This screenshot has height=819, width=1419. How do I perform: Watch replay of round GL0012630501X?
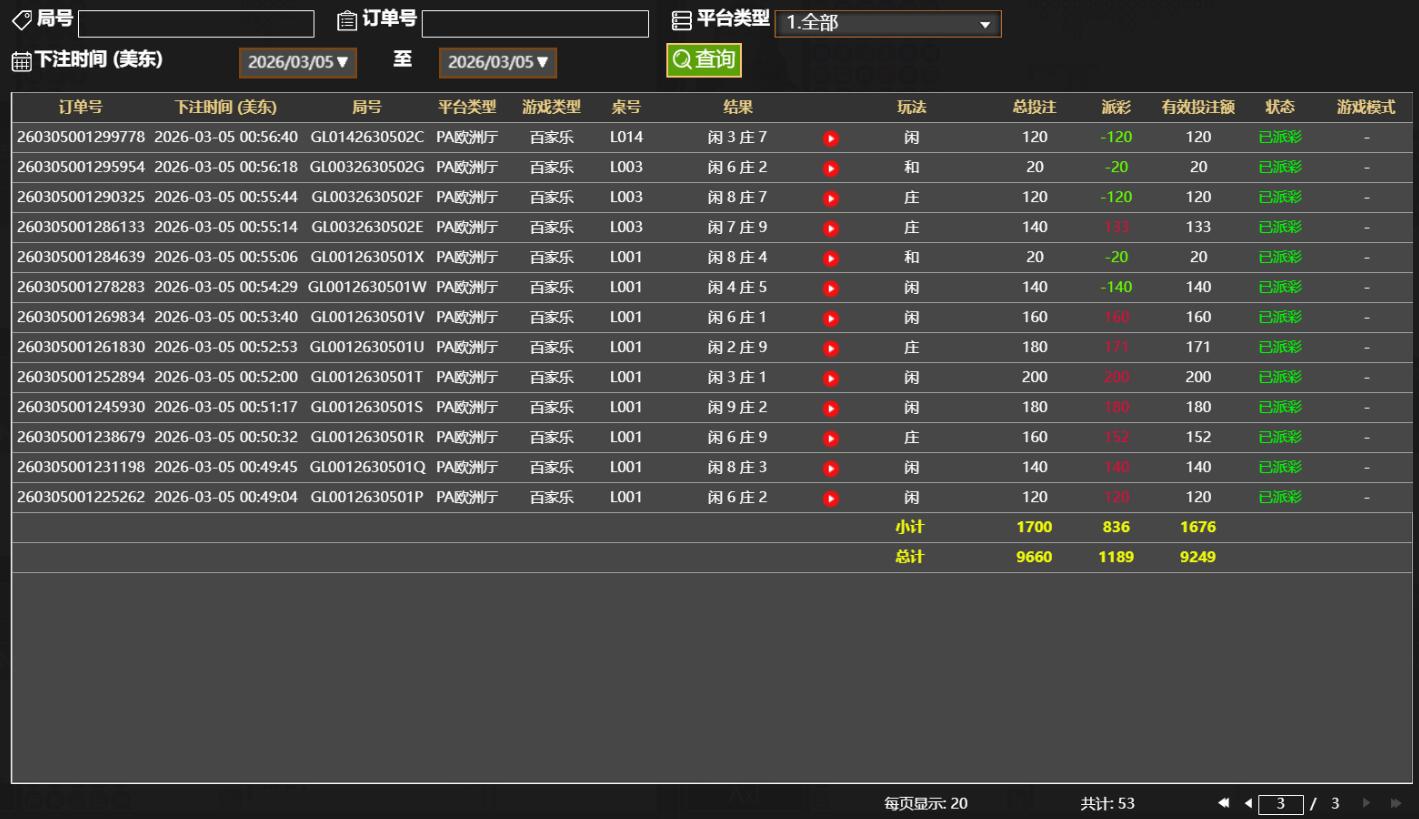pos(830,258)
